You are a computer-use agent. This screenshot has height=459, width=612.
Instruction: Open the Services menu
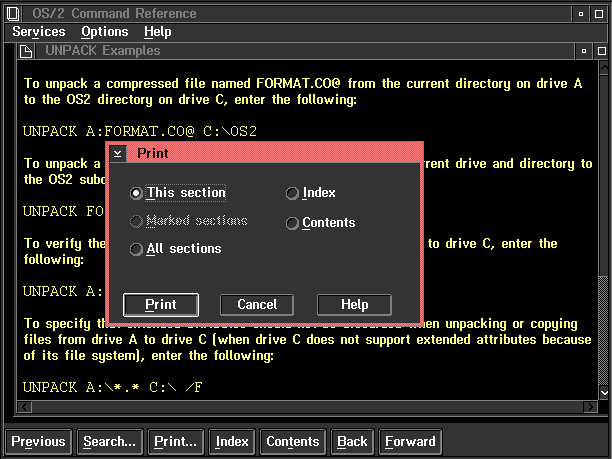tap(39, 32)
